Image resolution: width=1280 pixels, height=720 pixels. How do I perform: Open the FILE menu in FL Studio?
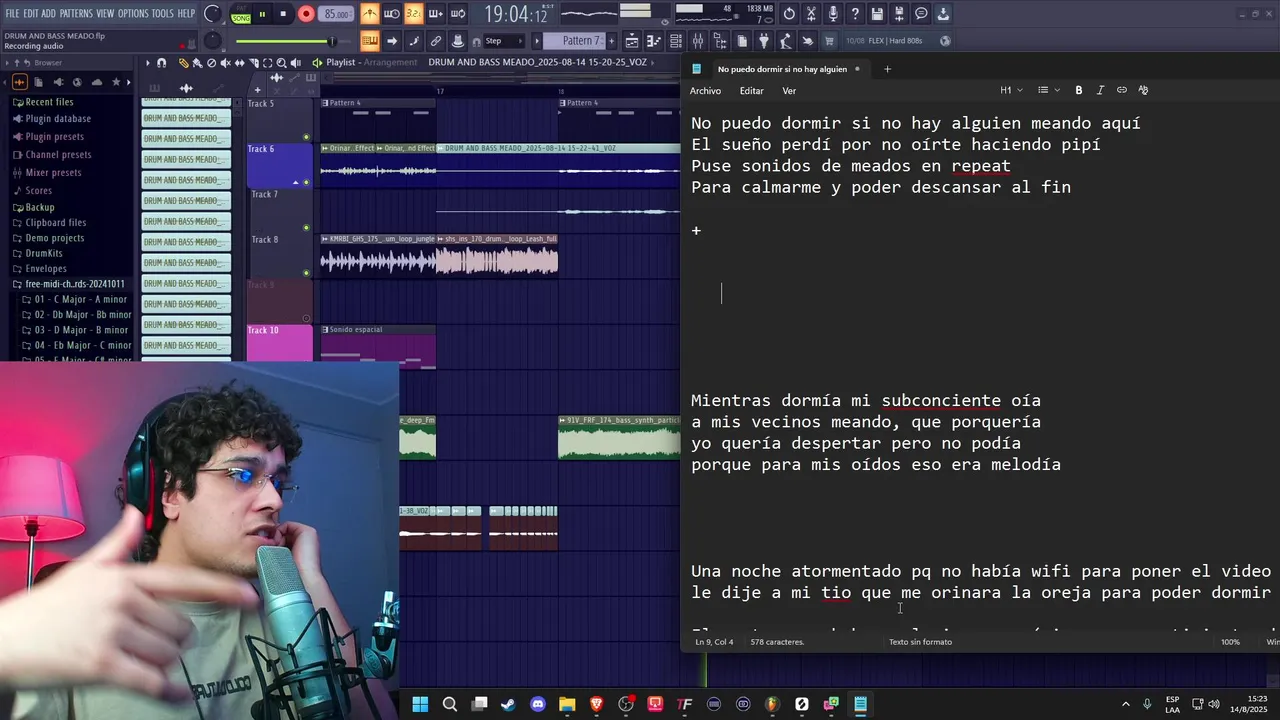(x=12, y=13)
